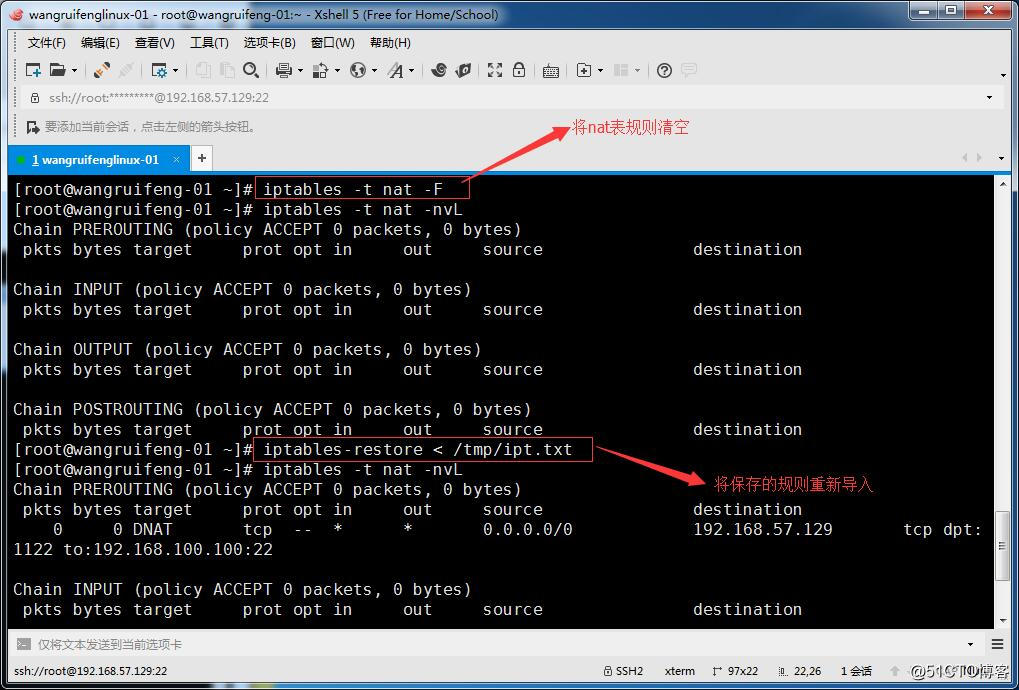1019x690 pixels.
Task: Click the terminal scrollbar down arrow
Action: [x=1002, y=621]
